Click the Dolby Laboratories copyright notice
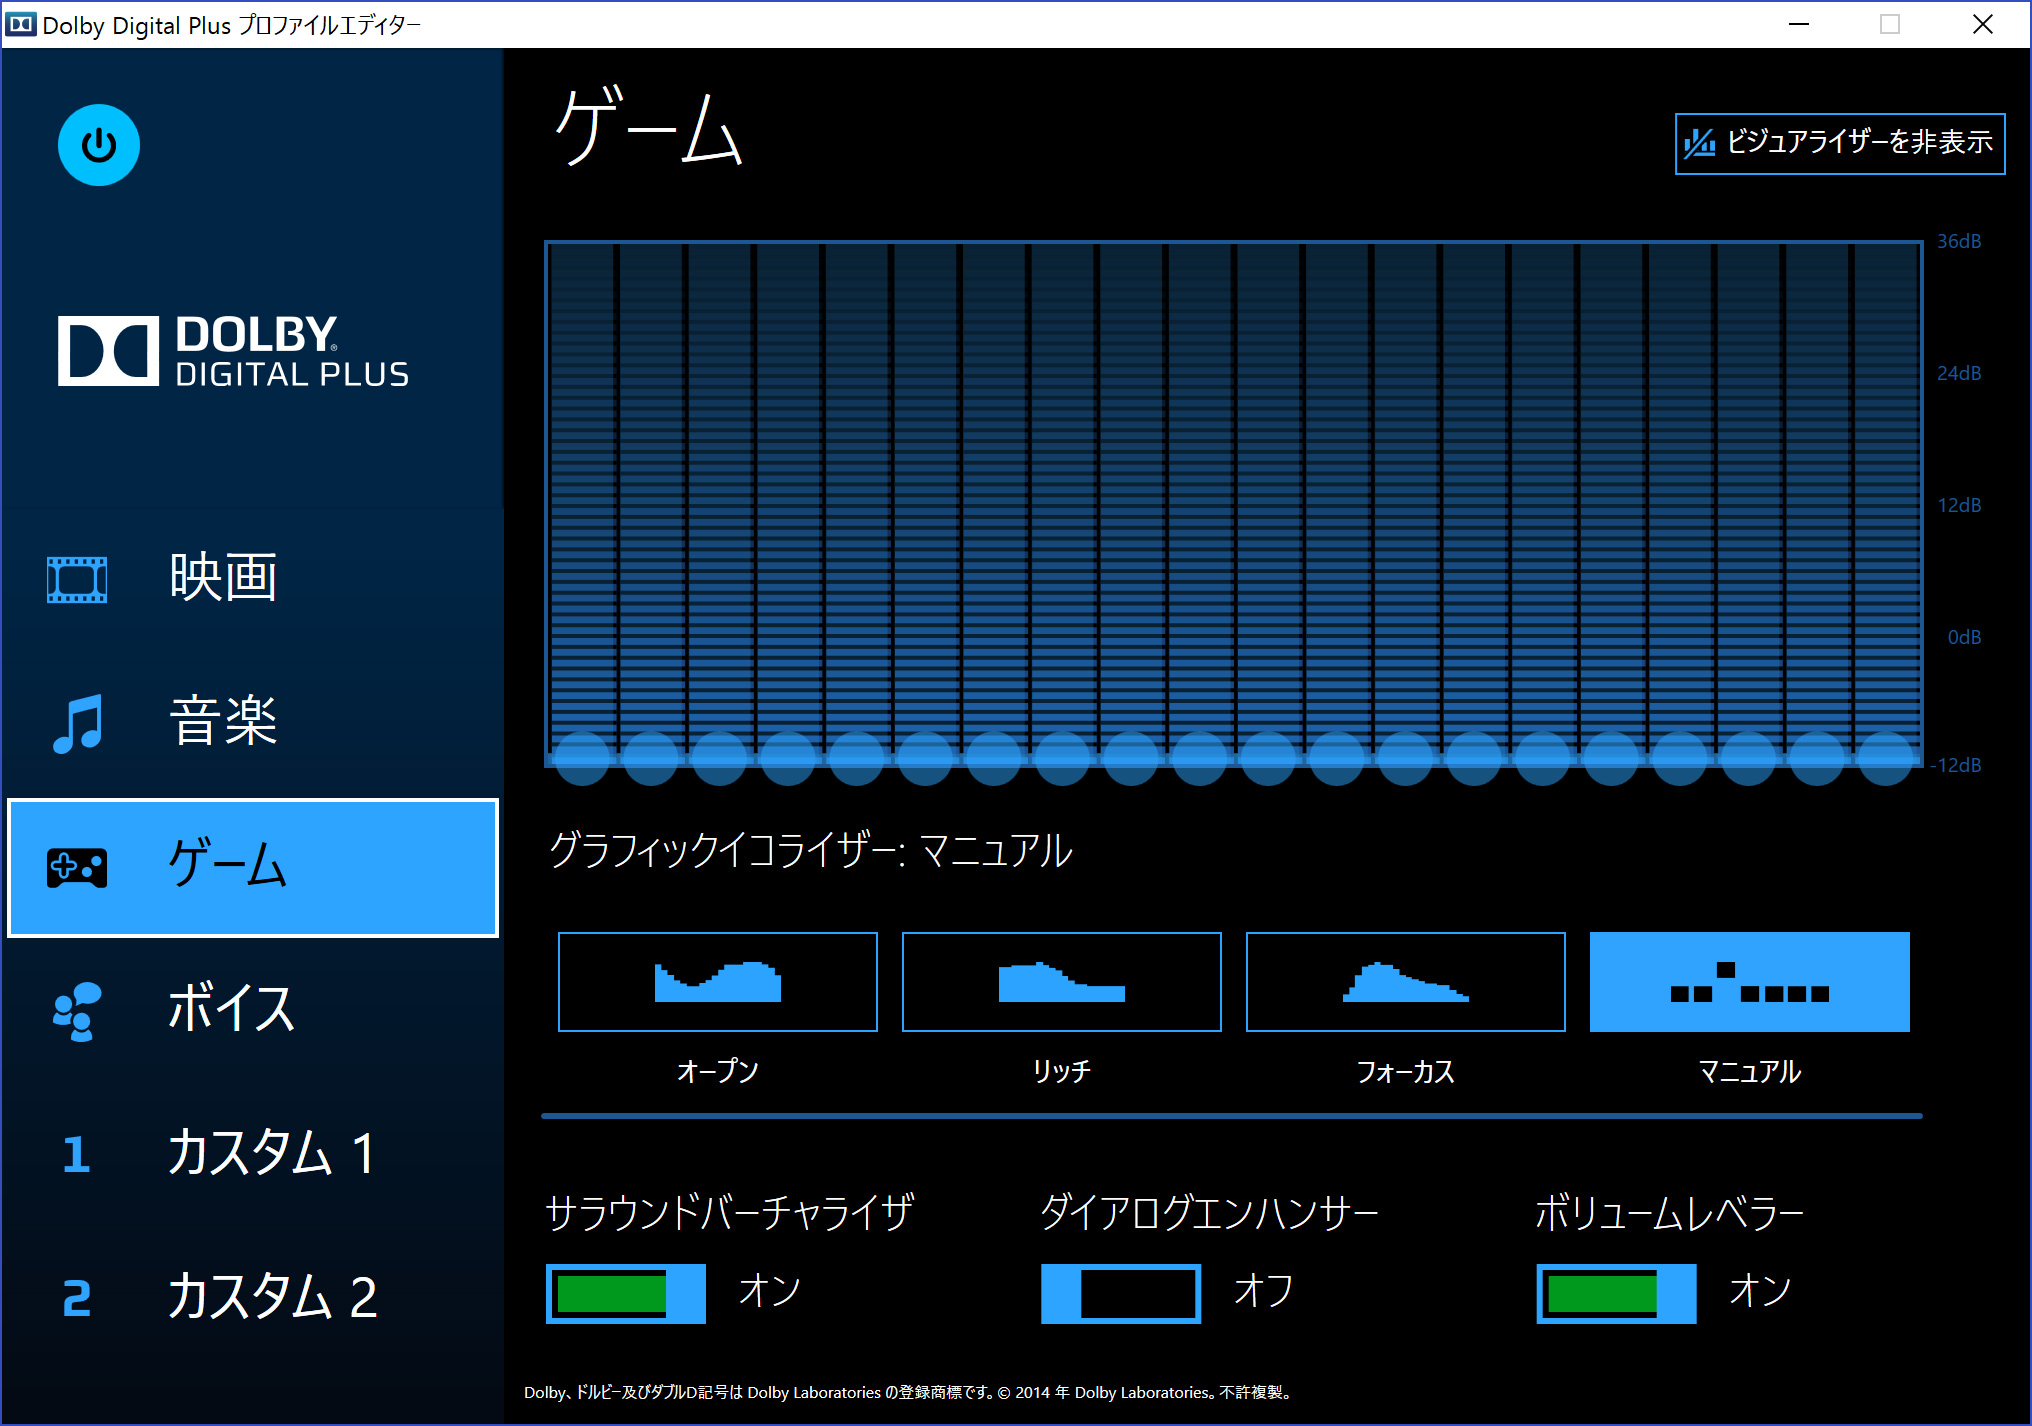 pos(909,1392)
